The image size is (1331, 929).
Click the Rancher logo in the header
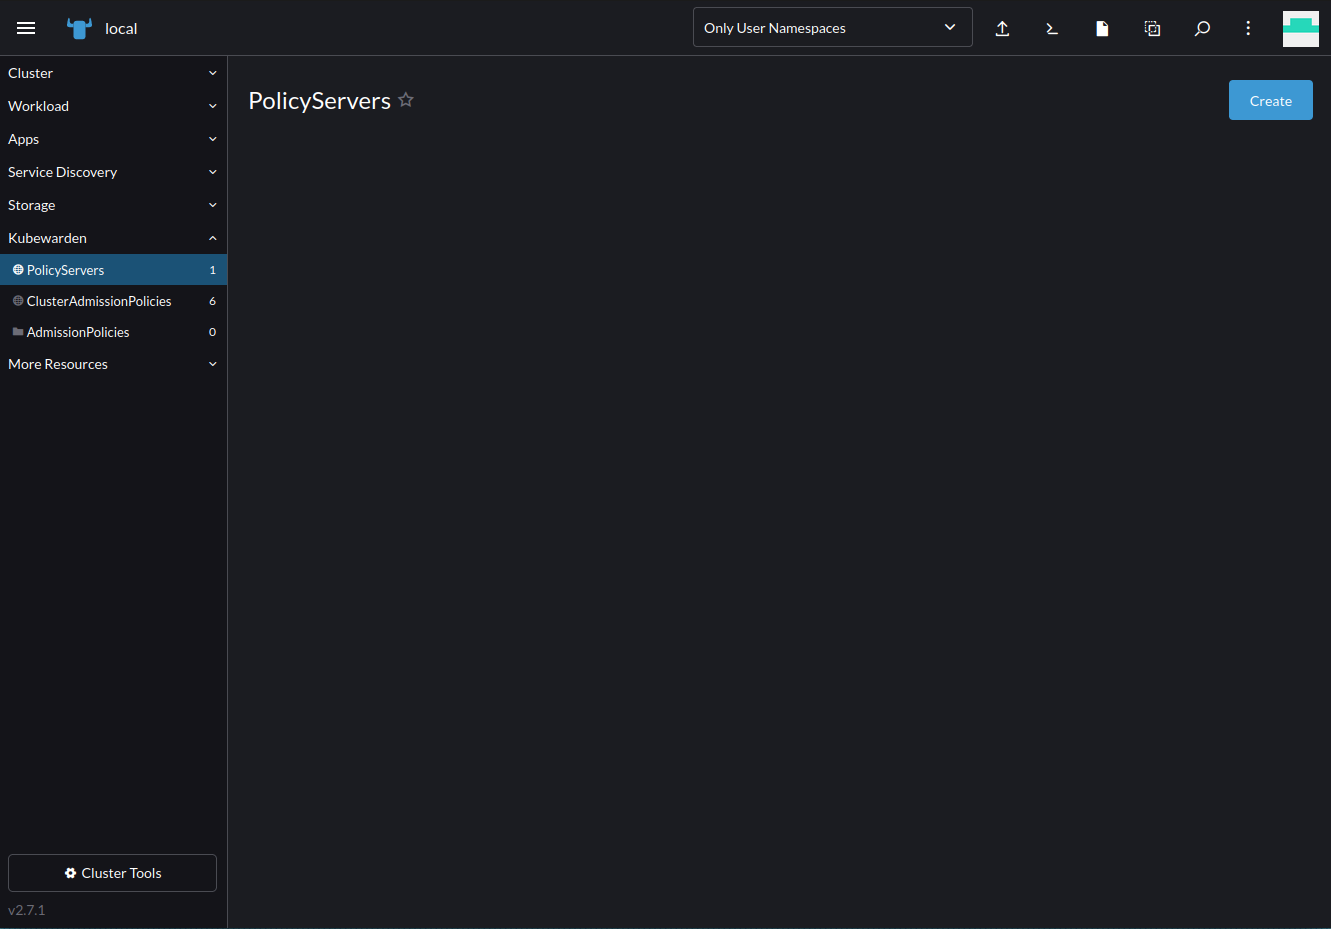(x=78, y=28)
